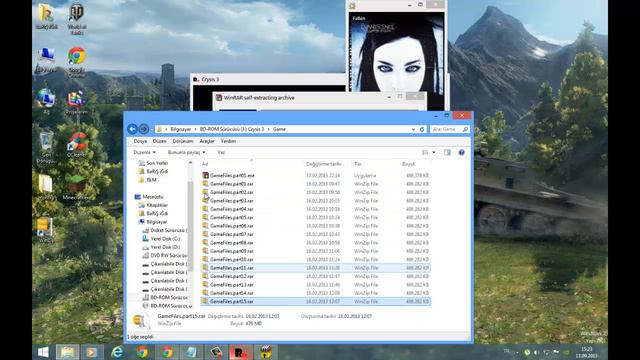Go back with the Explorer back arrow
The width and height of the screenshot is (640, 360).
[x=132, y=129]
